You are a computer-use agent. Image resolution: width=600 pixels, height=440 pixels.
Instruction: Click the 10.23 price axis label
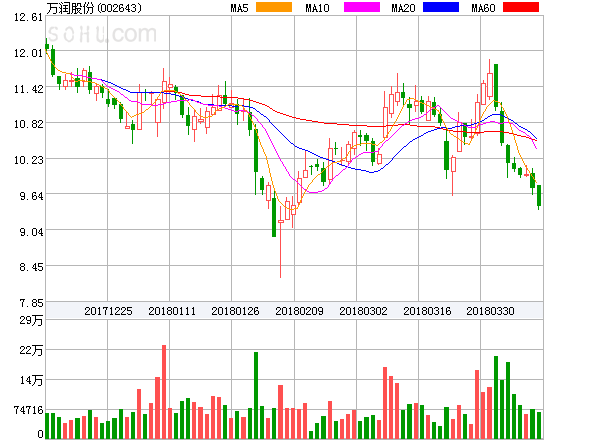(x=28, y=160)
